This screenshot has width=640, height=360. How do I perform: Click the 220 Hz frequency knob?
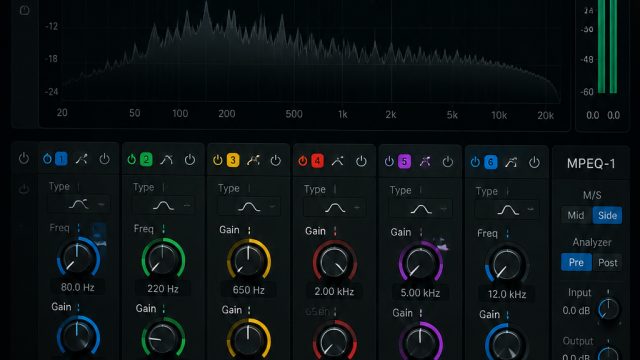pyautogui.click(x=163, y=259)
